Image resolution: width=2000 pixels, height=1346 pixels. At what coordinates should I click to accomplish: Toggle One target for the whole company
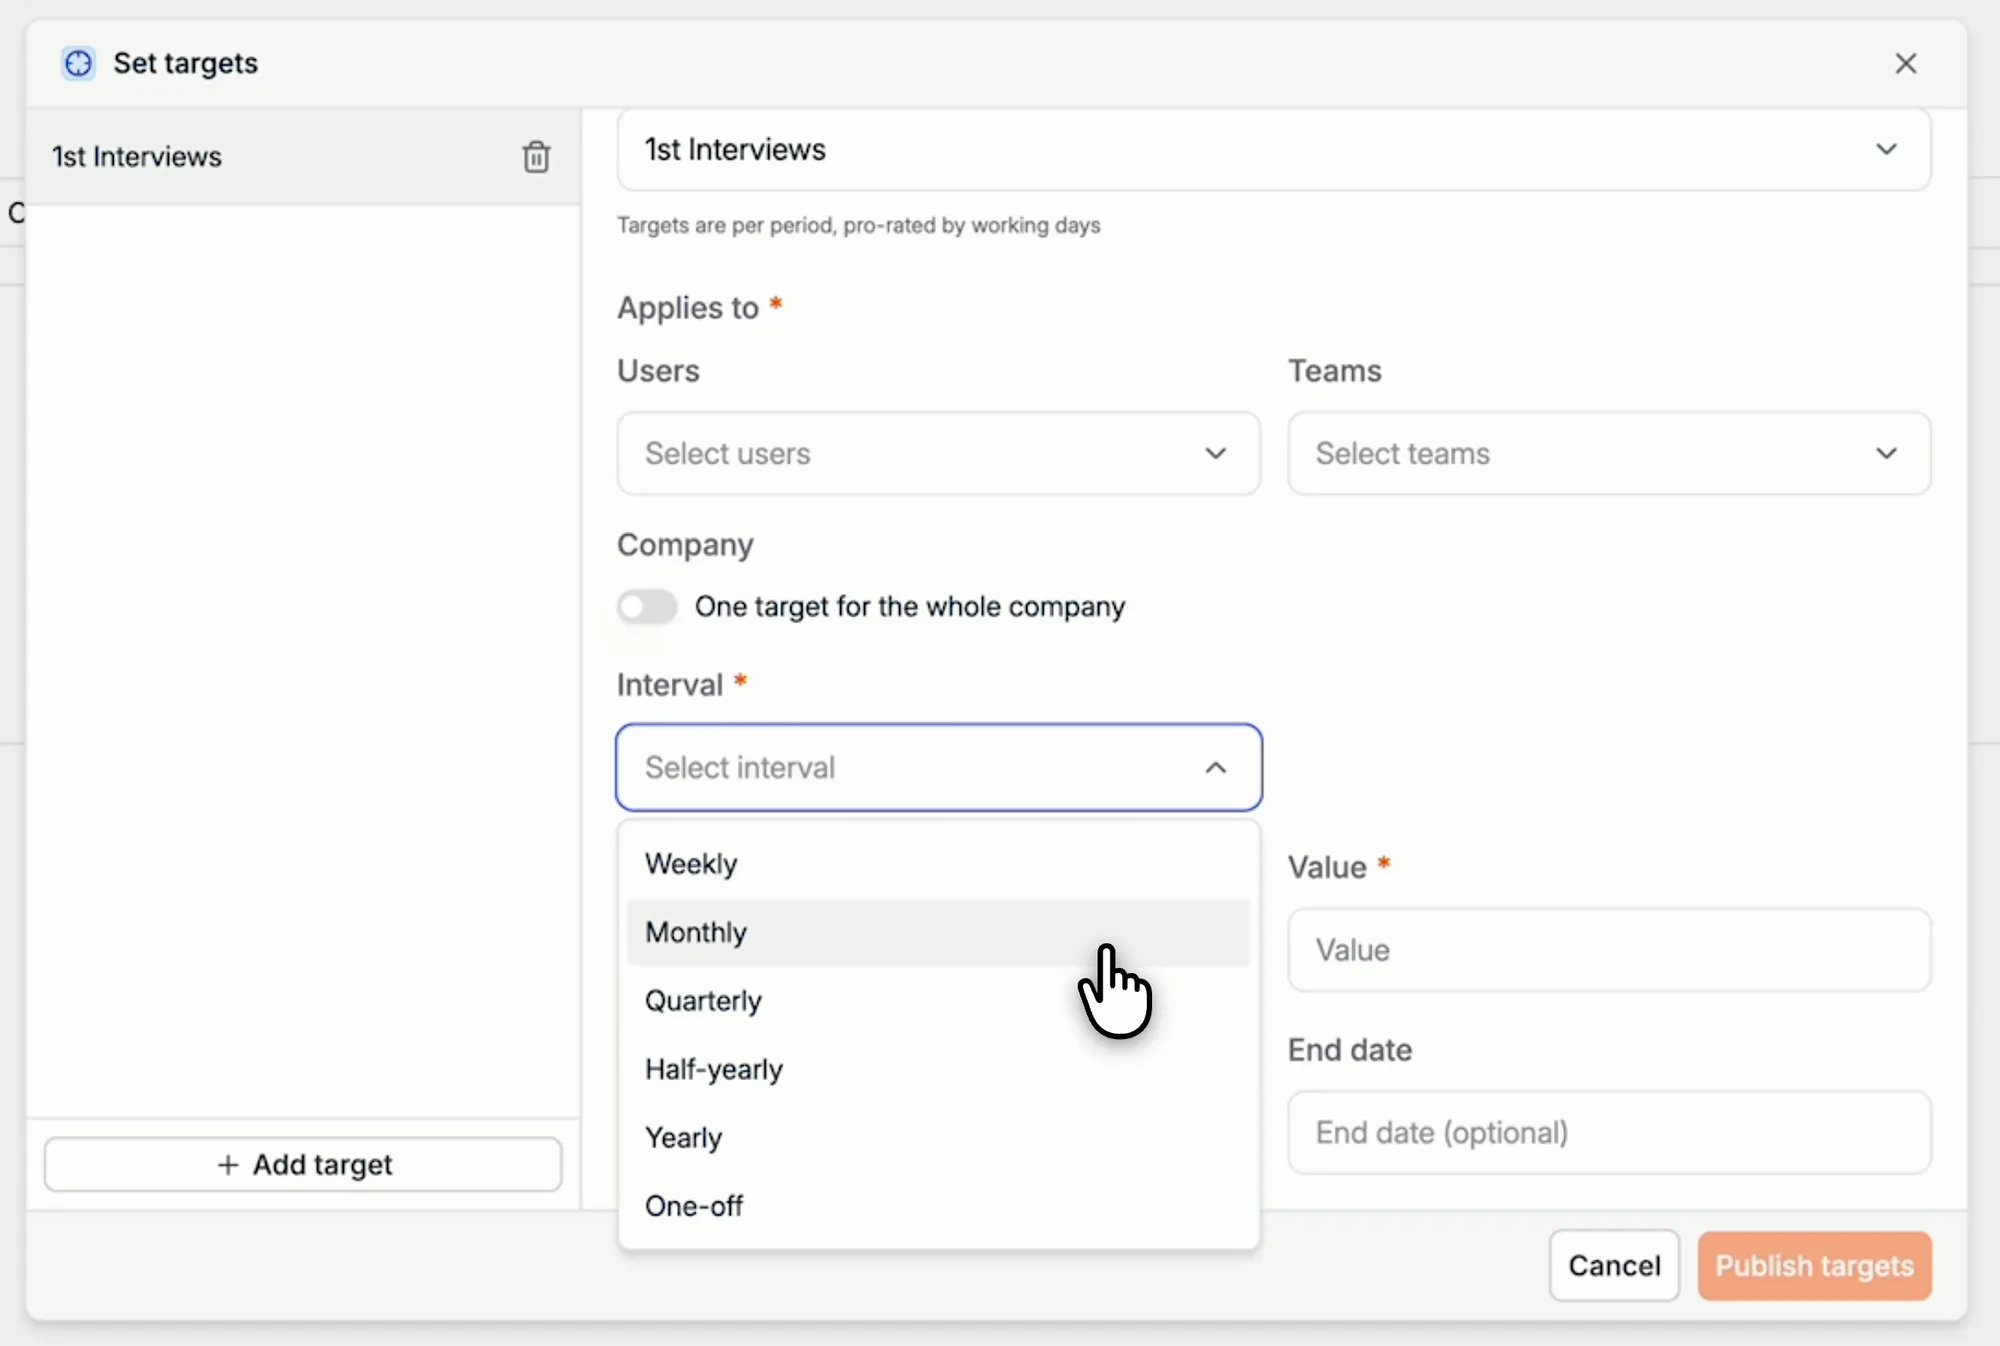pos(647,606)
